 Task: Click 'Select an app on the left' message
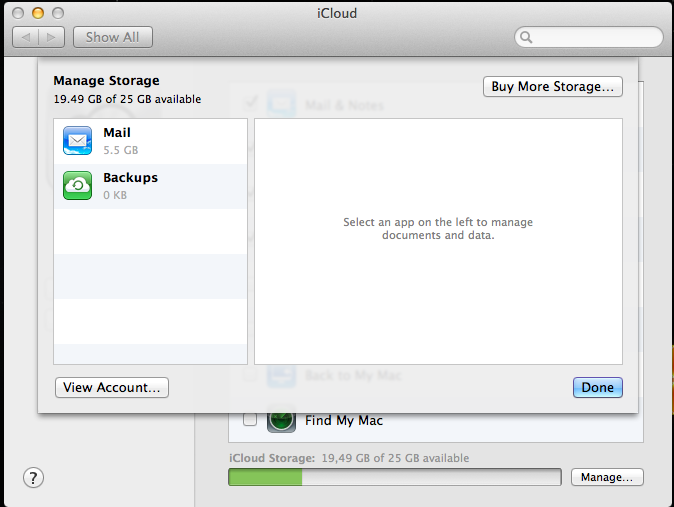click(x=438, y=229)
